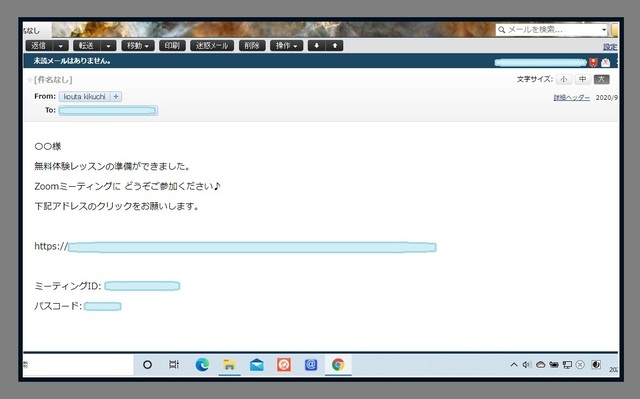Launch the Mail app from taskbar

[256, 364]
